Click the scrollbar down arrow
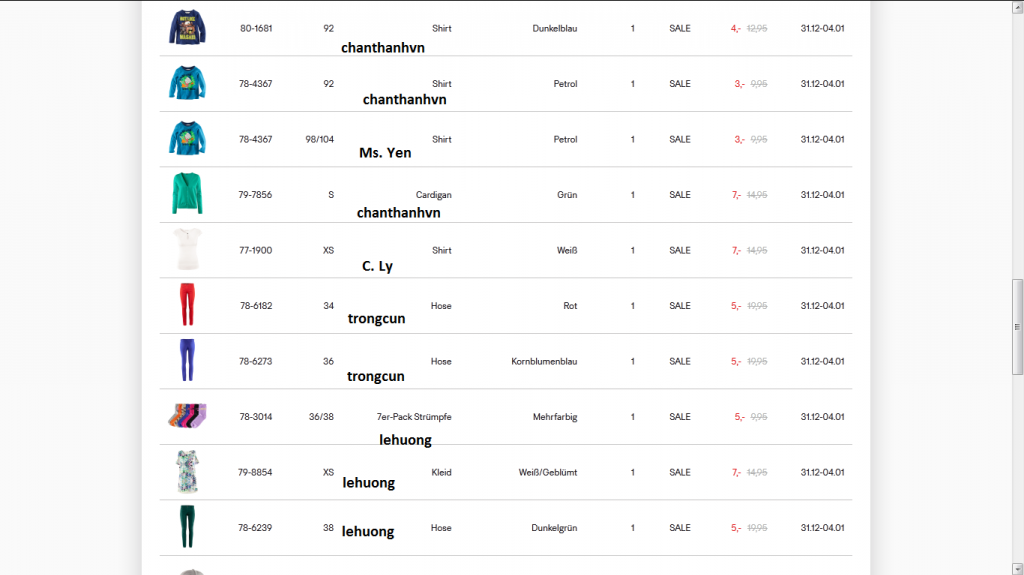Viewport: 1024px width, 575px height. point(1017,567)
